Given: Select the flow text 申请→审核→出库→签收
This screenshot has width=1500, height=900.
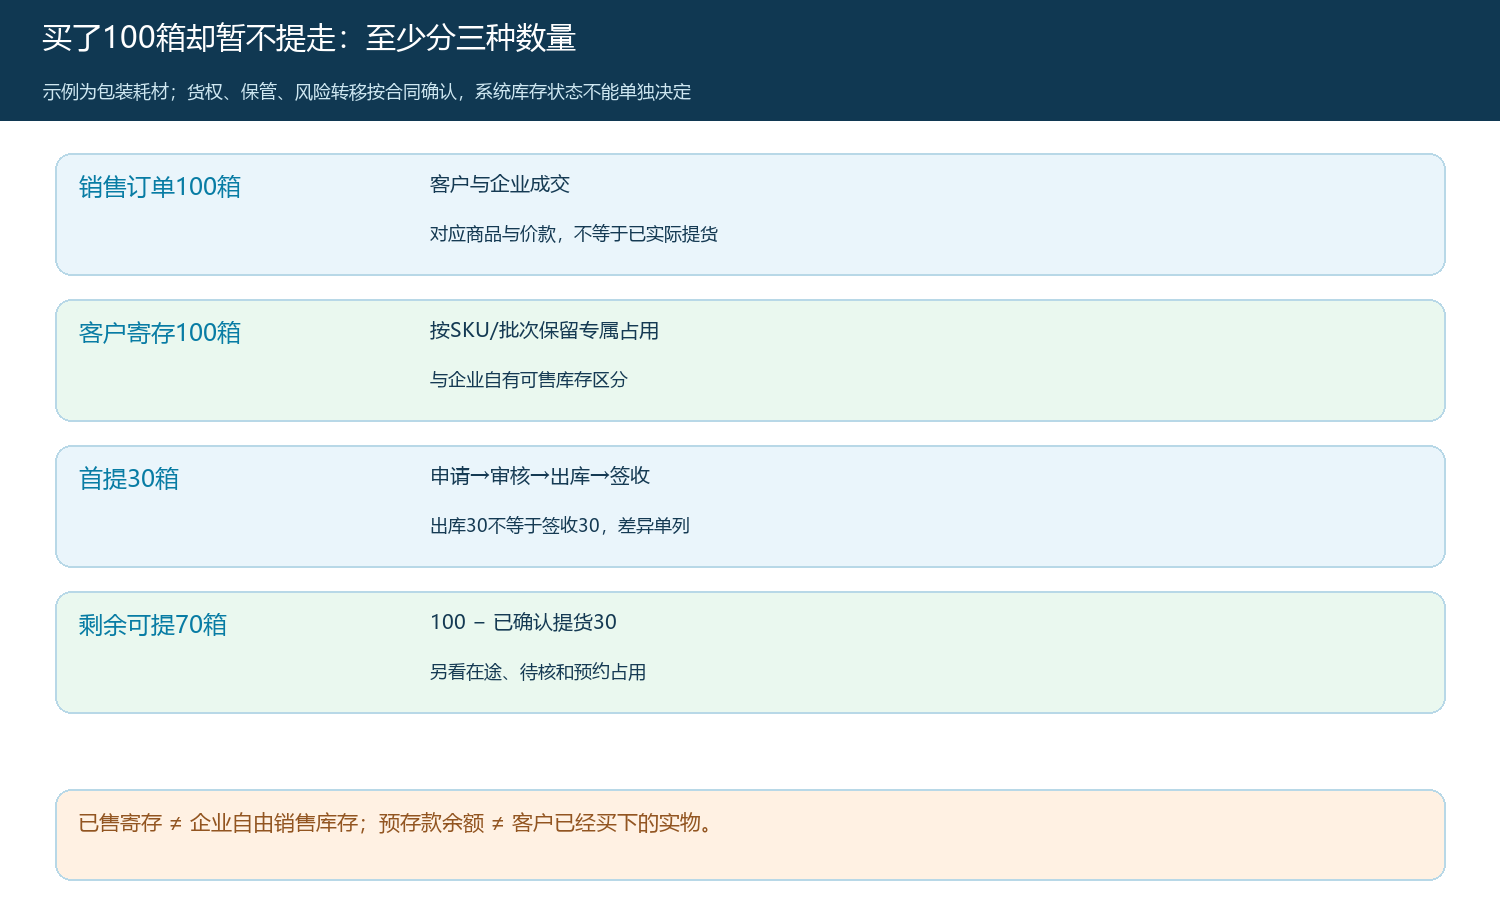Looking at the screenshot, I should coord(540,476).
